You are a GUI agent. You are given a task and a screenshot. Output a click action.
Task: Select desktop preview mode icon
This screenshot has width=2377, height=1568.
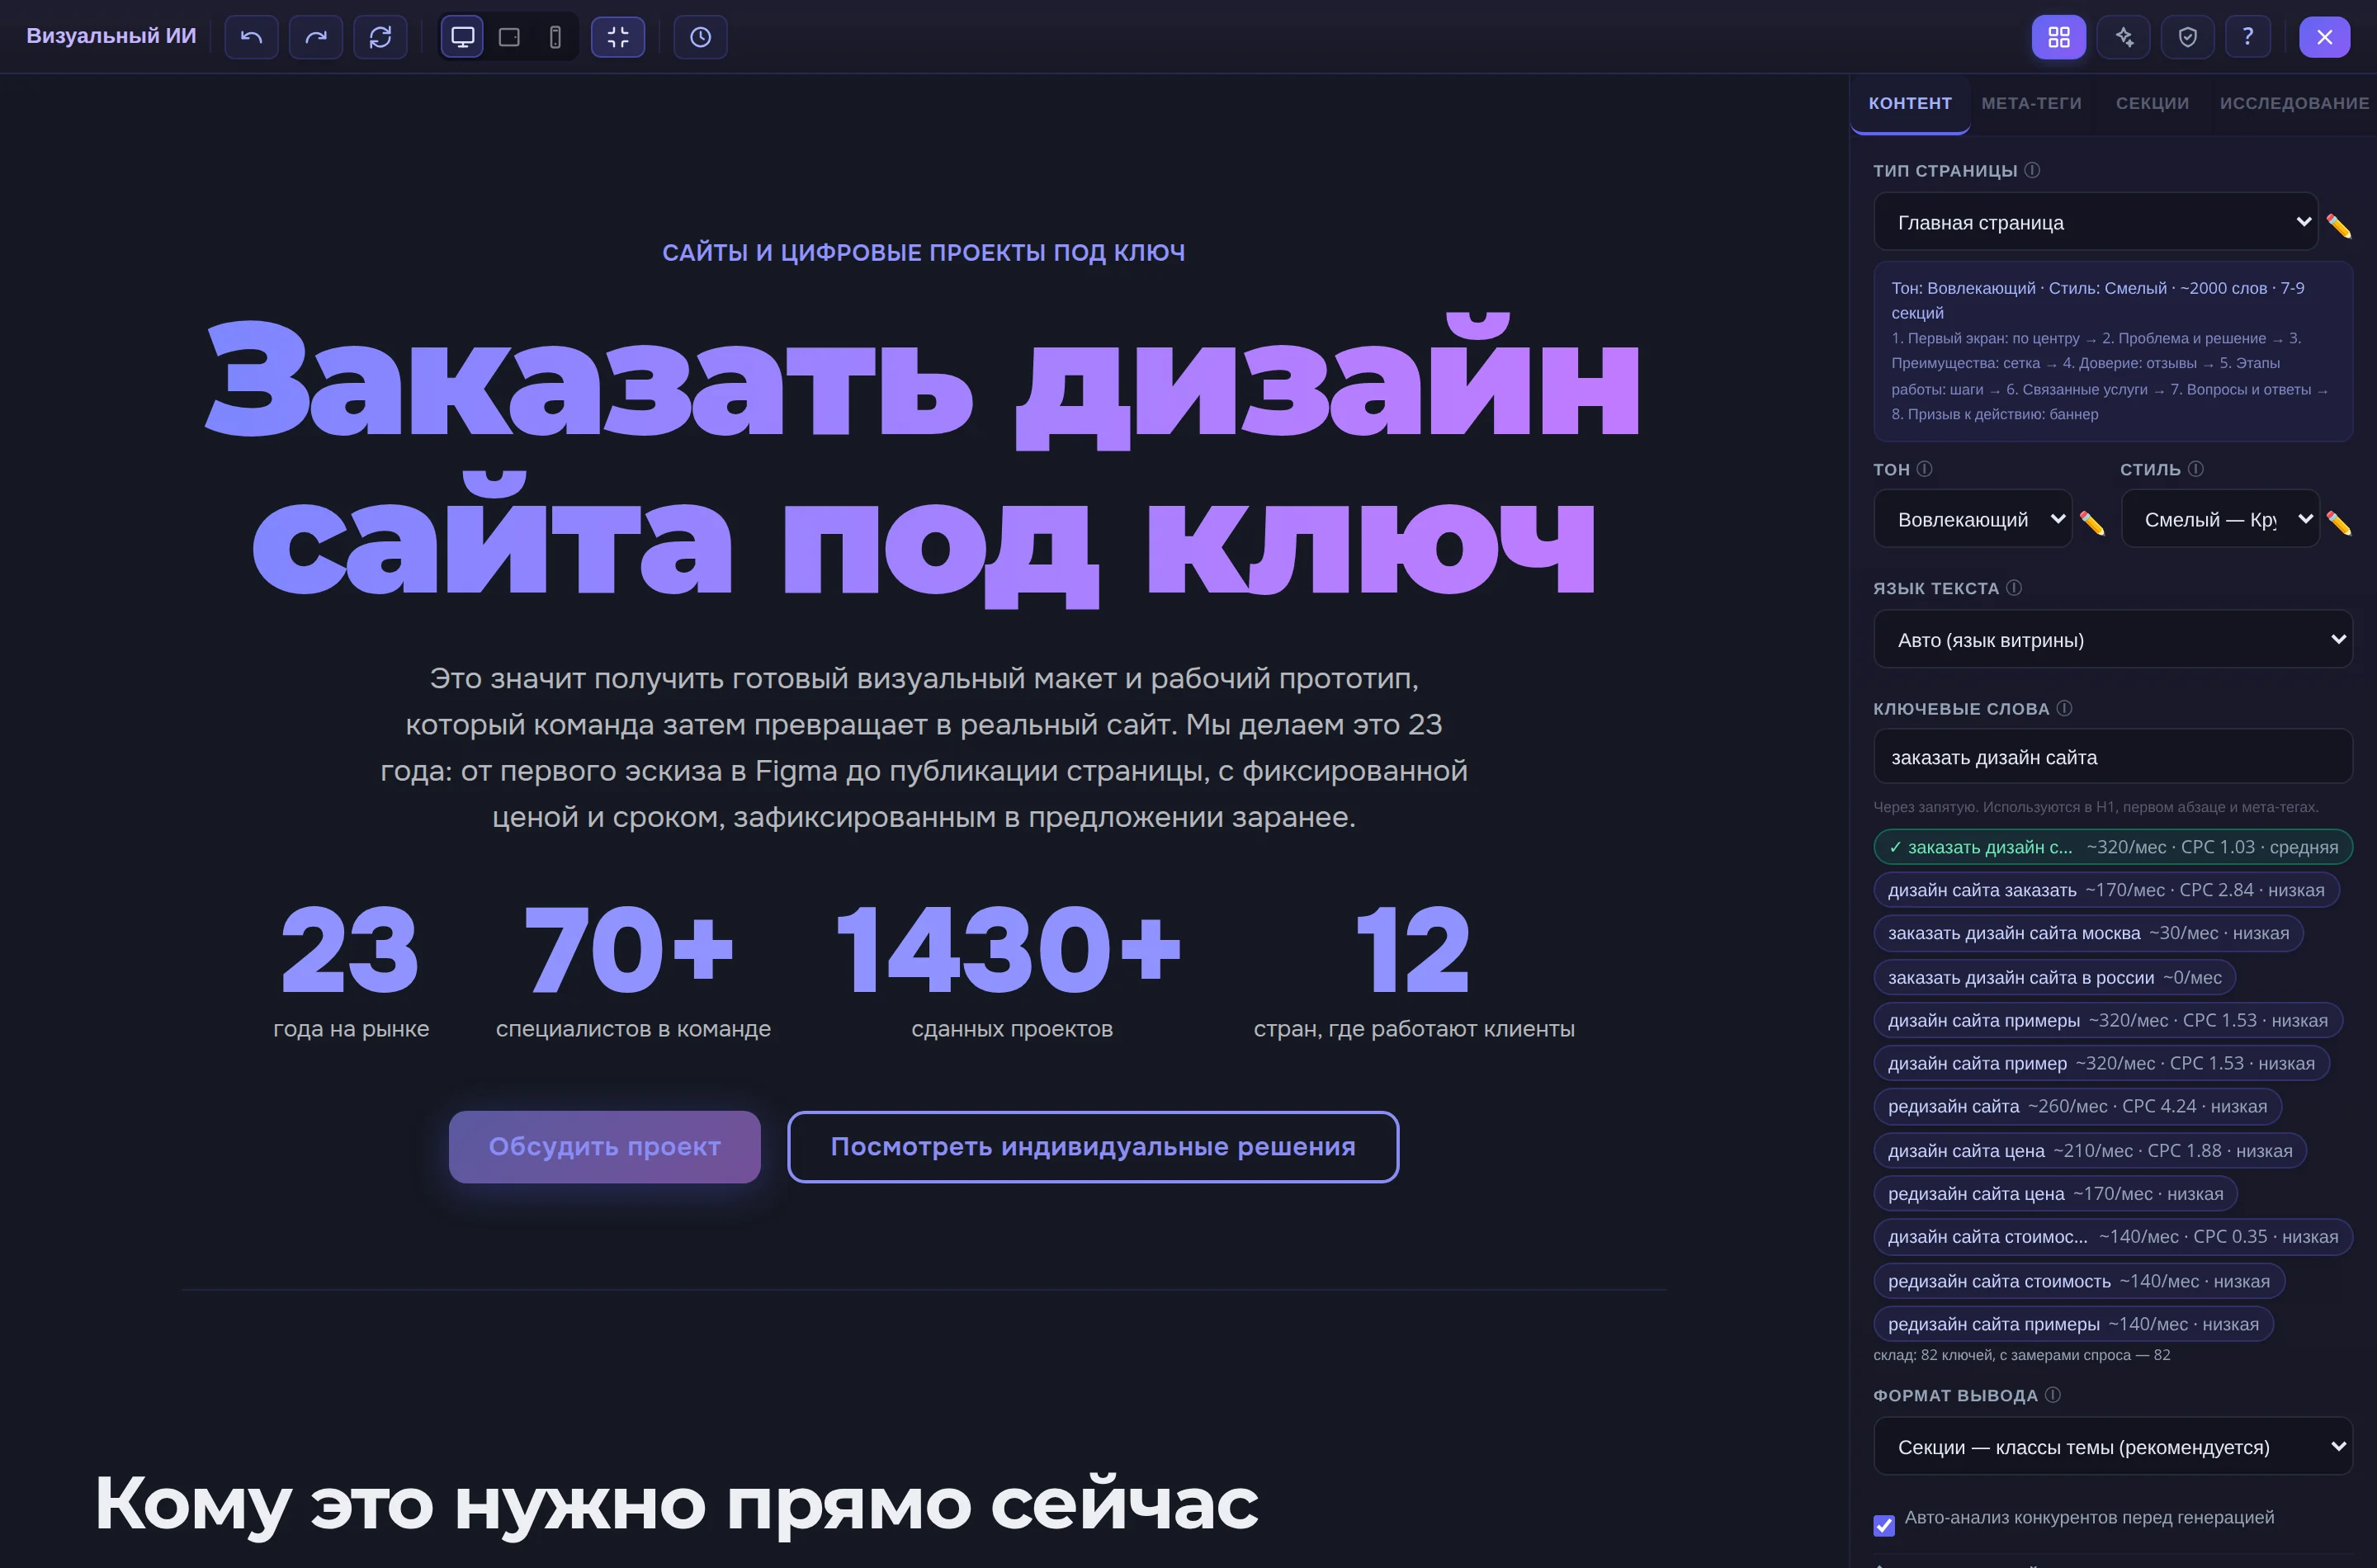(x=463, y=37)
